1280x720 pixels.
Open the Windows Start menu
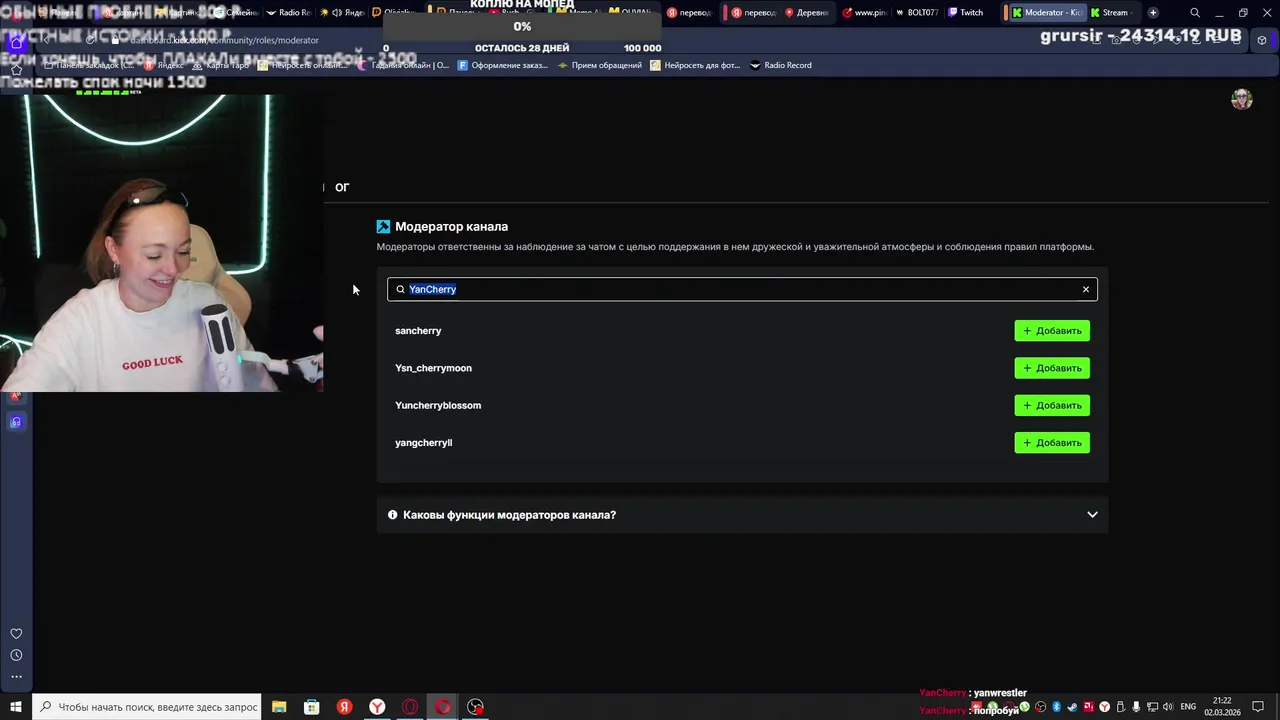pos(16,707)
